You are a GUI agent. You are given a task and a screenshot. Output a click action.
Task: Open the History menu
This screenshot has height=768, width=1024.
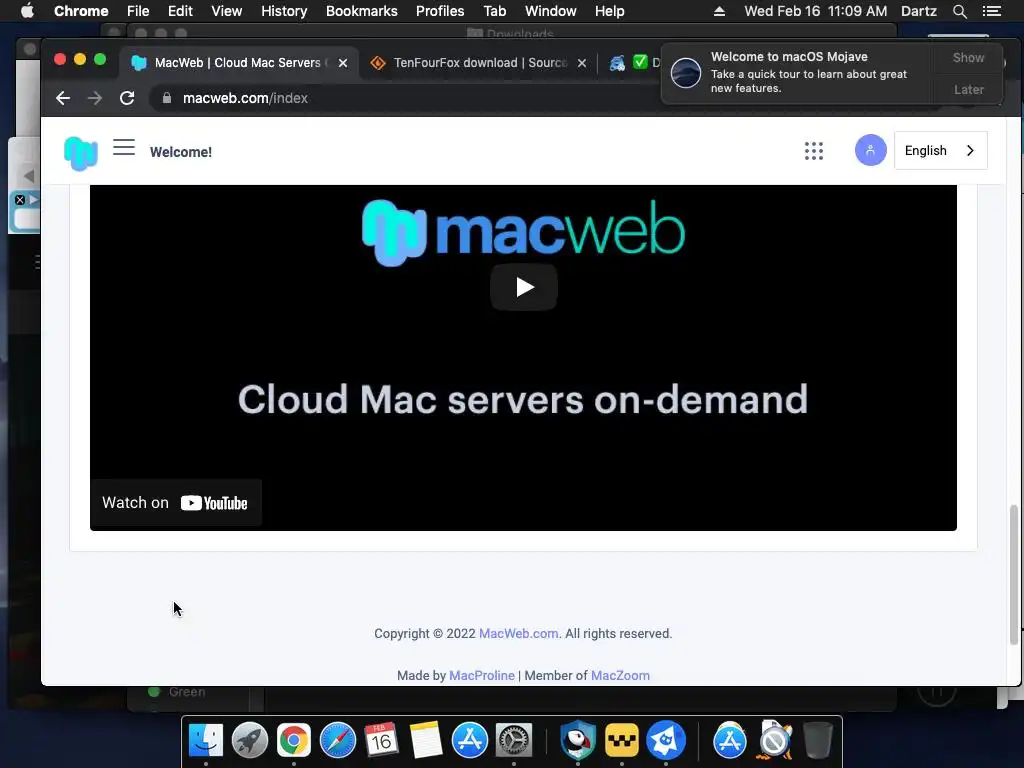284,11
